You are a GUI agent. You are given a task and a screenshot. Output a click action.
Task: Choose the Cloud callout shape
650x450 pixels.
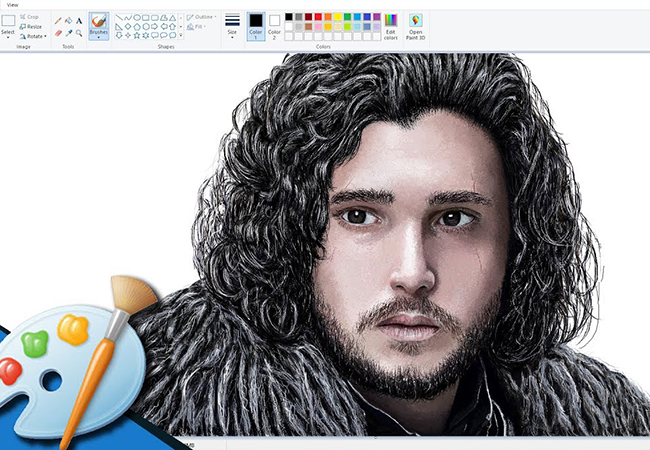172,35
